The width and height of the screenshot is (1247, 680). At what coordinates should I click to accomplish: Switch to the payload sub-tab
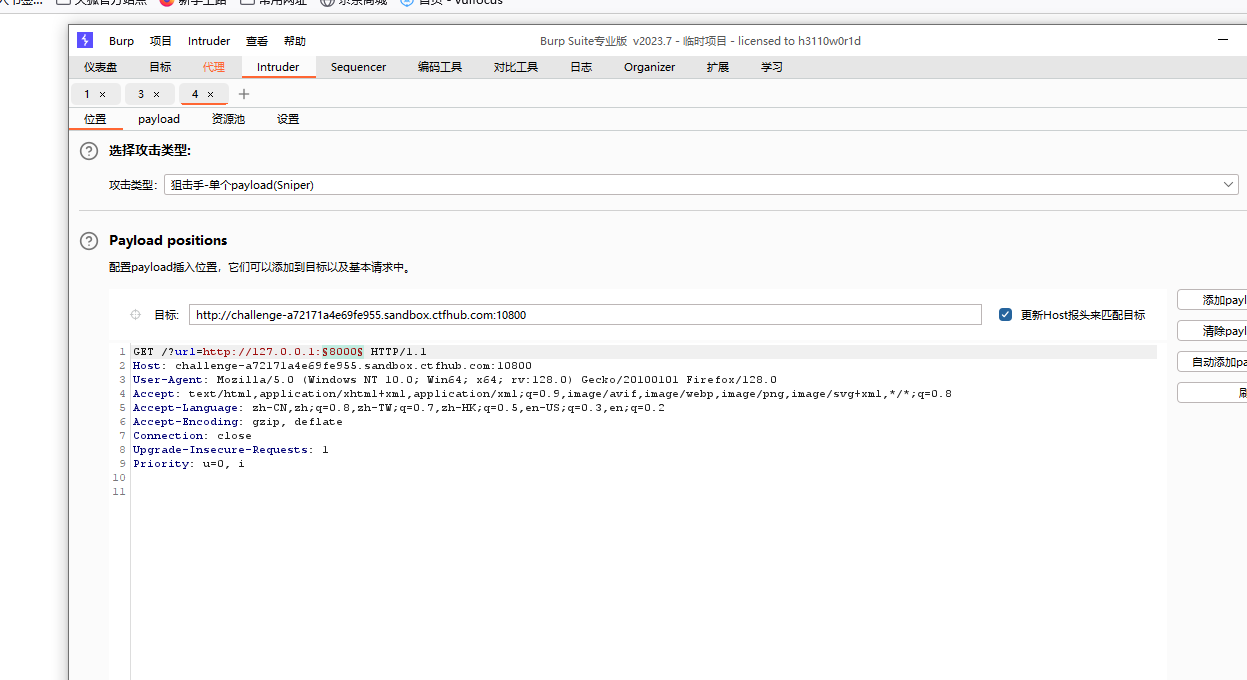159,119
